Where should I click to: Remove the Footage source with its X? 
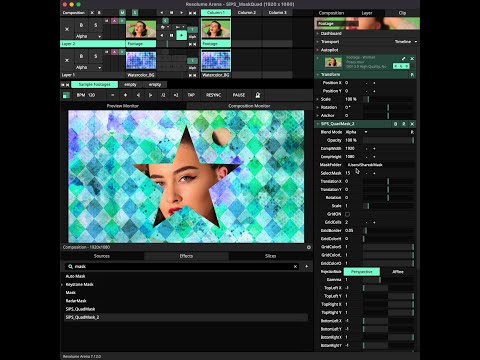412,58
